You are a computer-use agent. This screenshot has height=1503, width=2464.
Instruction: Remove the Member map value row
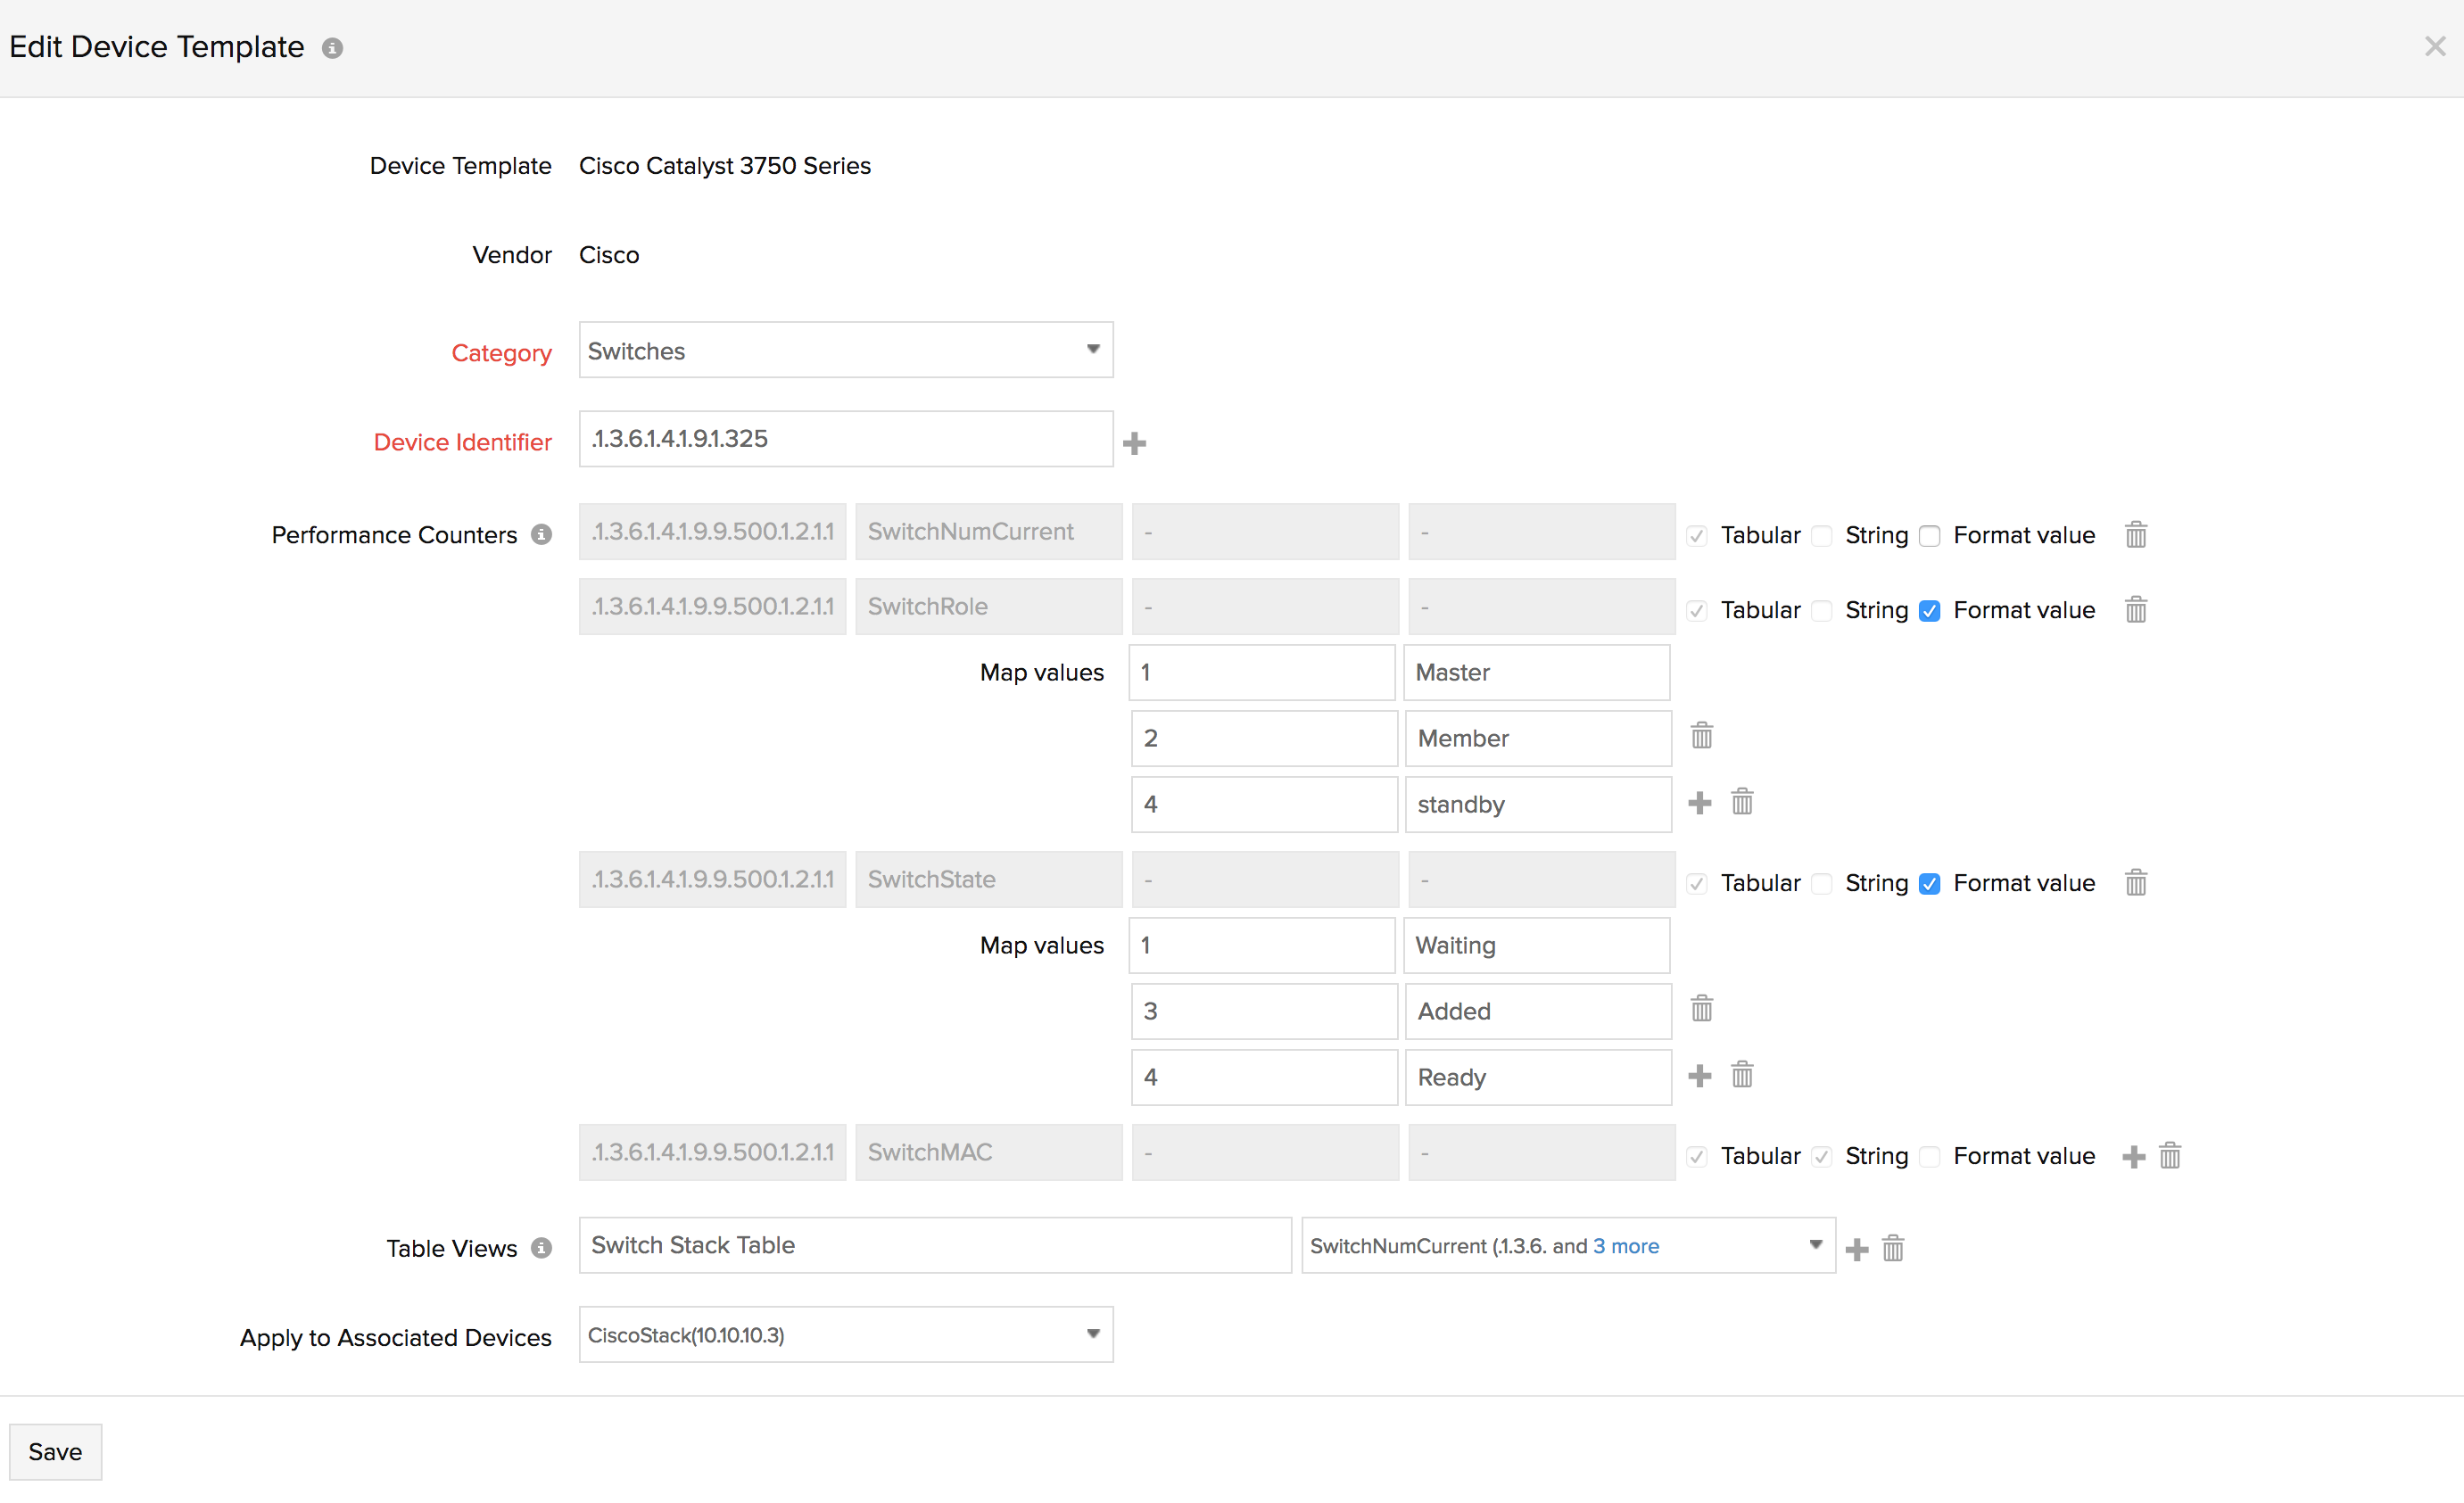(x=1701, y=737)
